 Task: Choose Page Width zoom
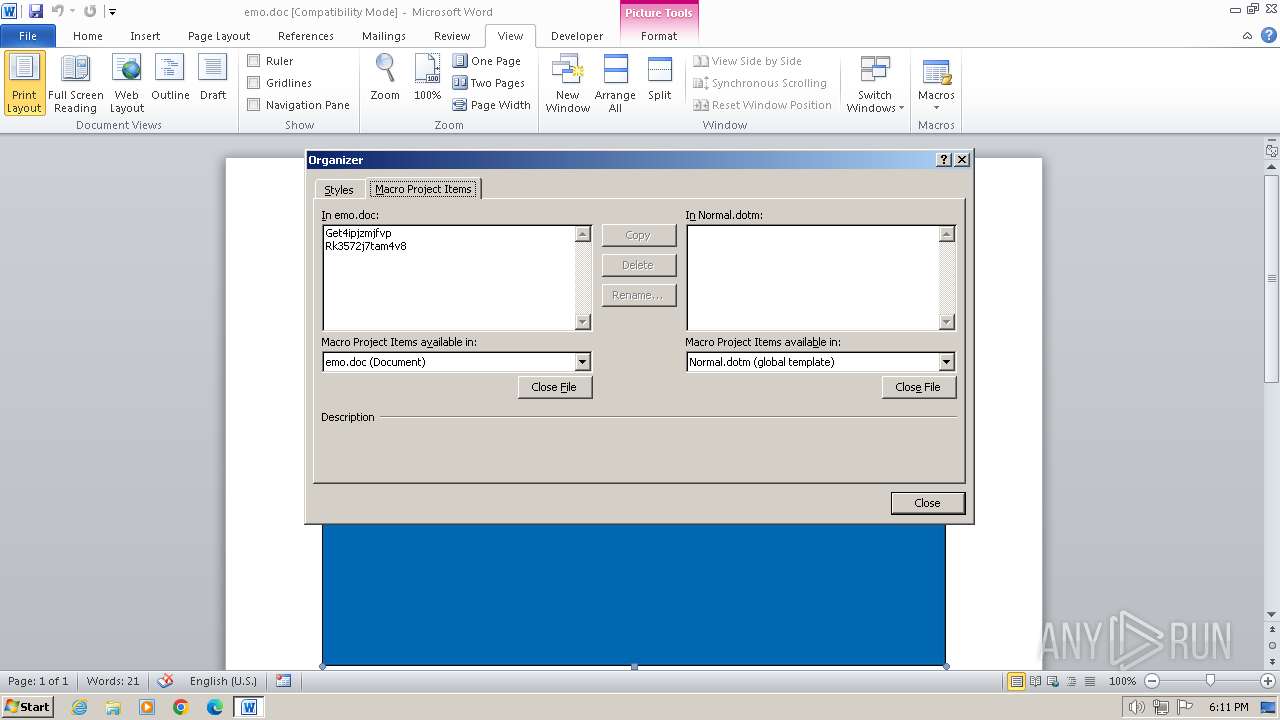tap(491, 105)
